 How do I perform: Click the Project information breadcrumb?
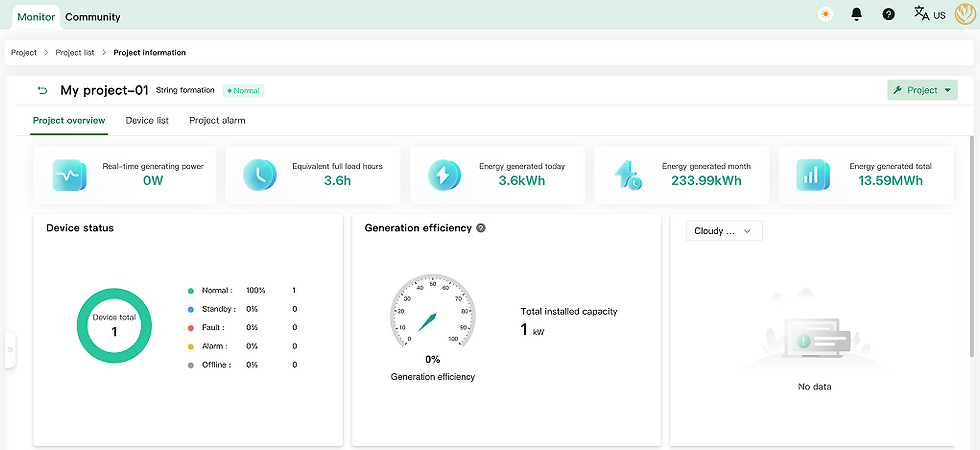149,52
